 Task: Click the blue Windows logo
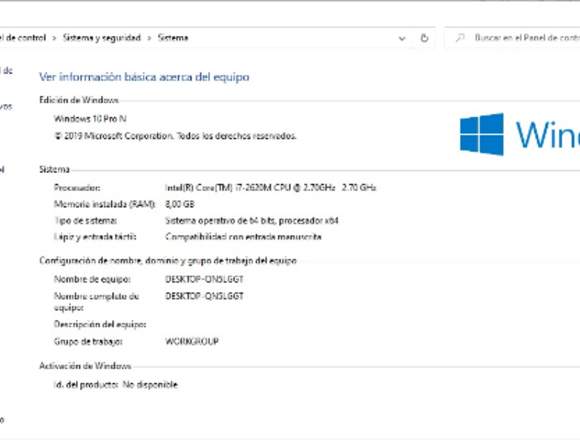(x=482, y=134)
